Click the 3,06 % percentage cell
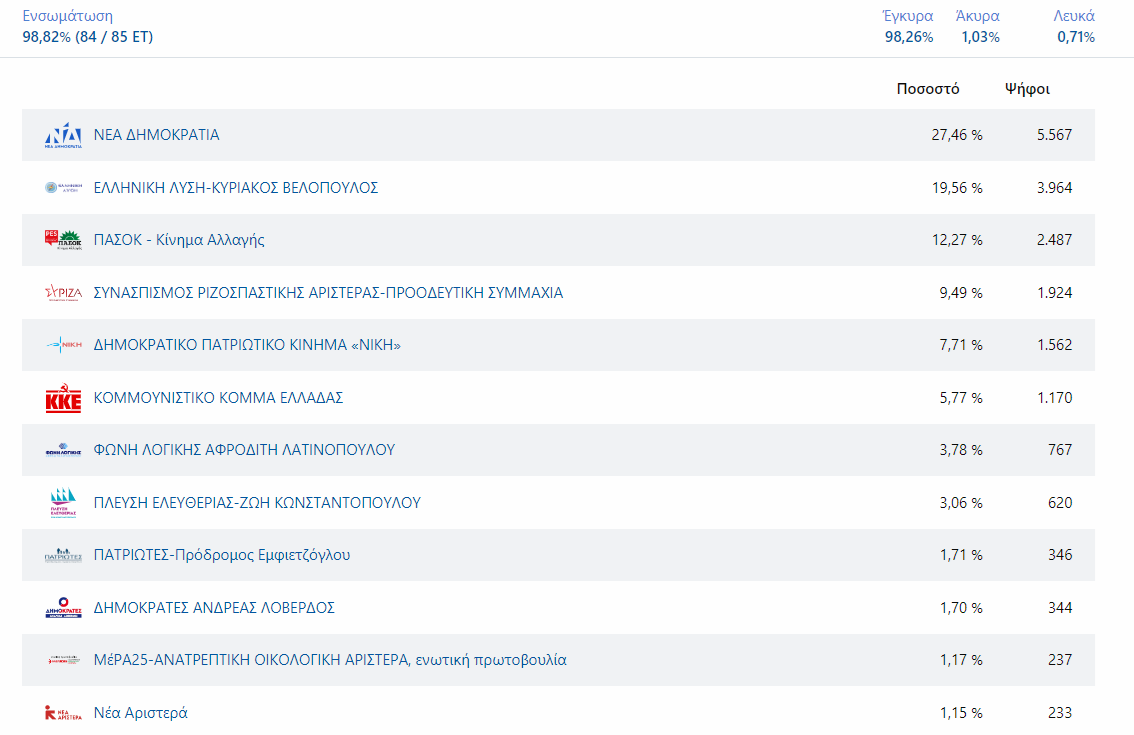Screen dimensions: 1134x735 [961, 503]
